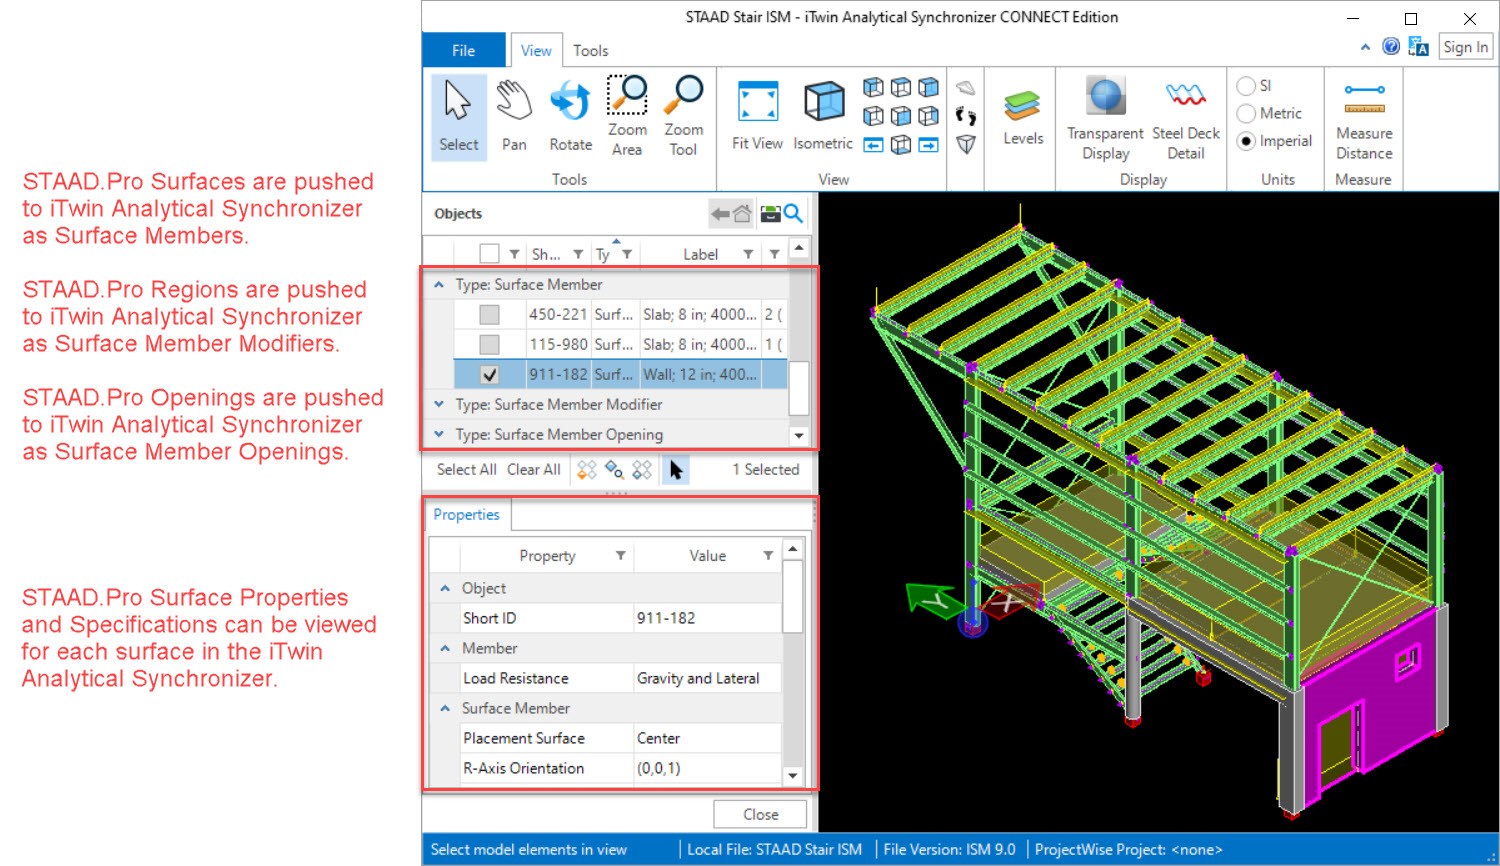Click the footprints walk view icon

pos(965,117)
